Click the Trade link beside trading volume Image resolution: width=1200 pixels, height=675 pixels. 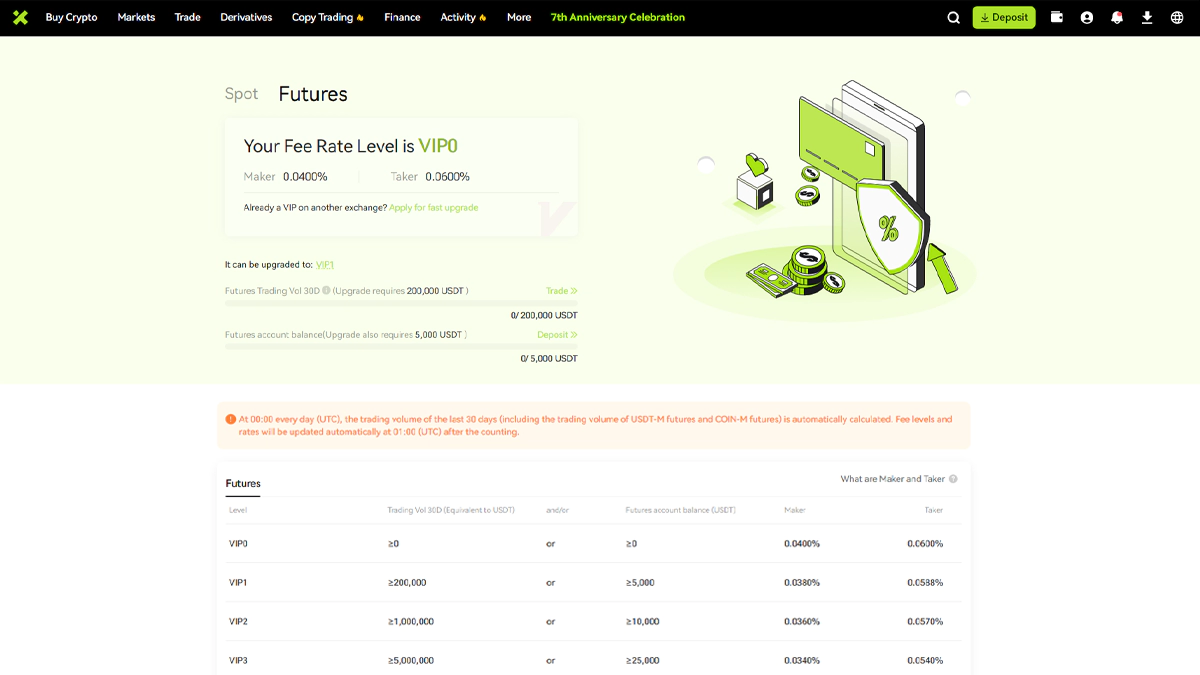click(x=561, y=291)
